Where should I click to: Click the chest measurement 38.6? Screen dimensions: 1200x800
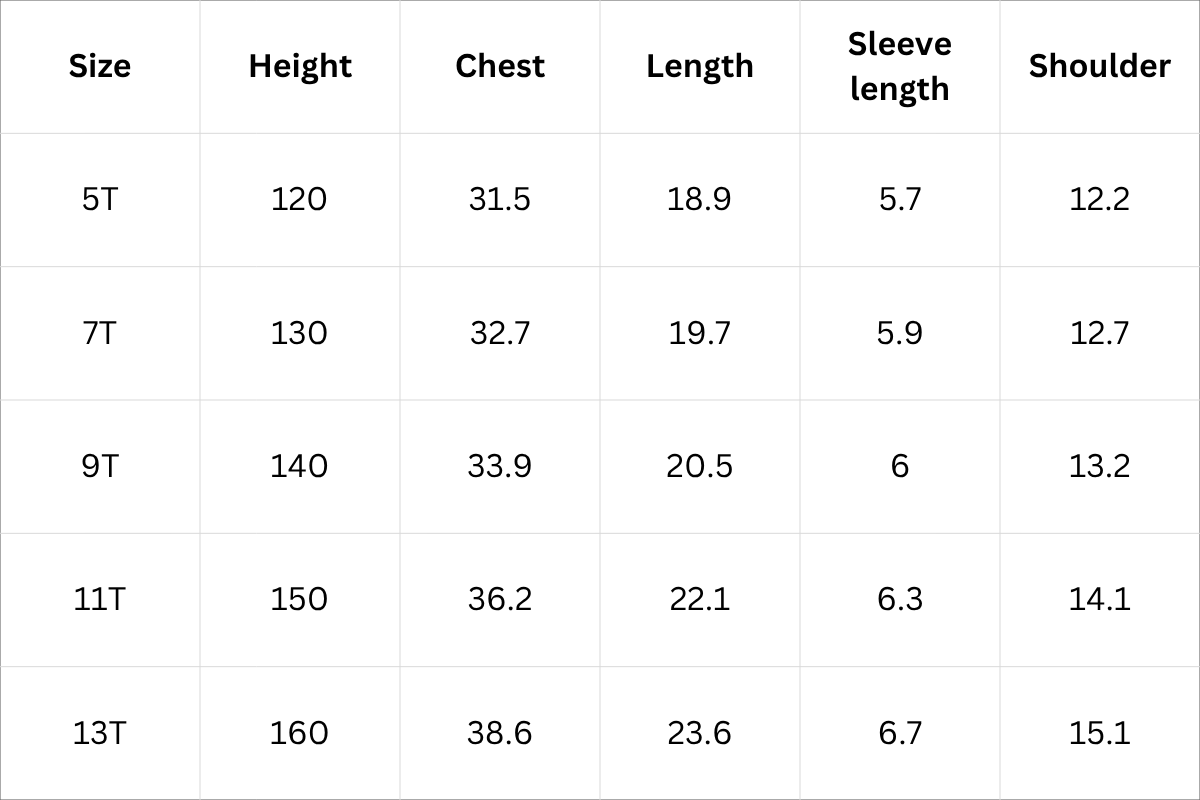click(500, 733)
